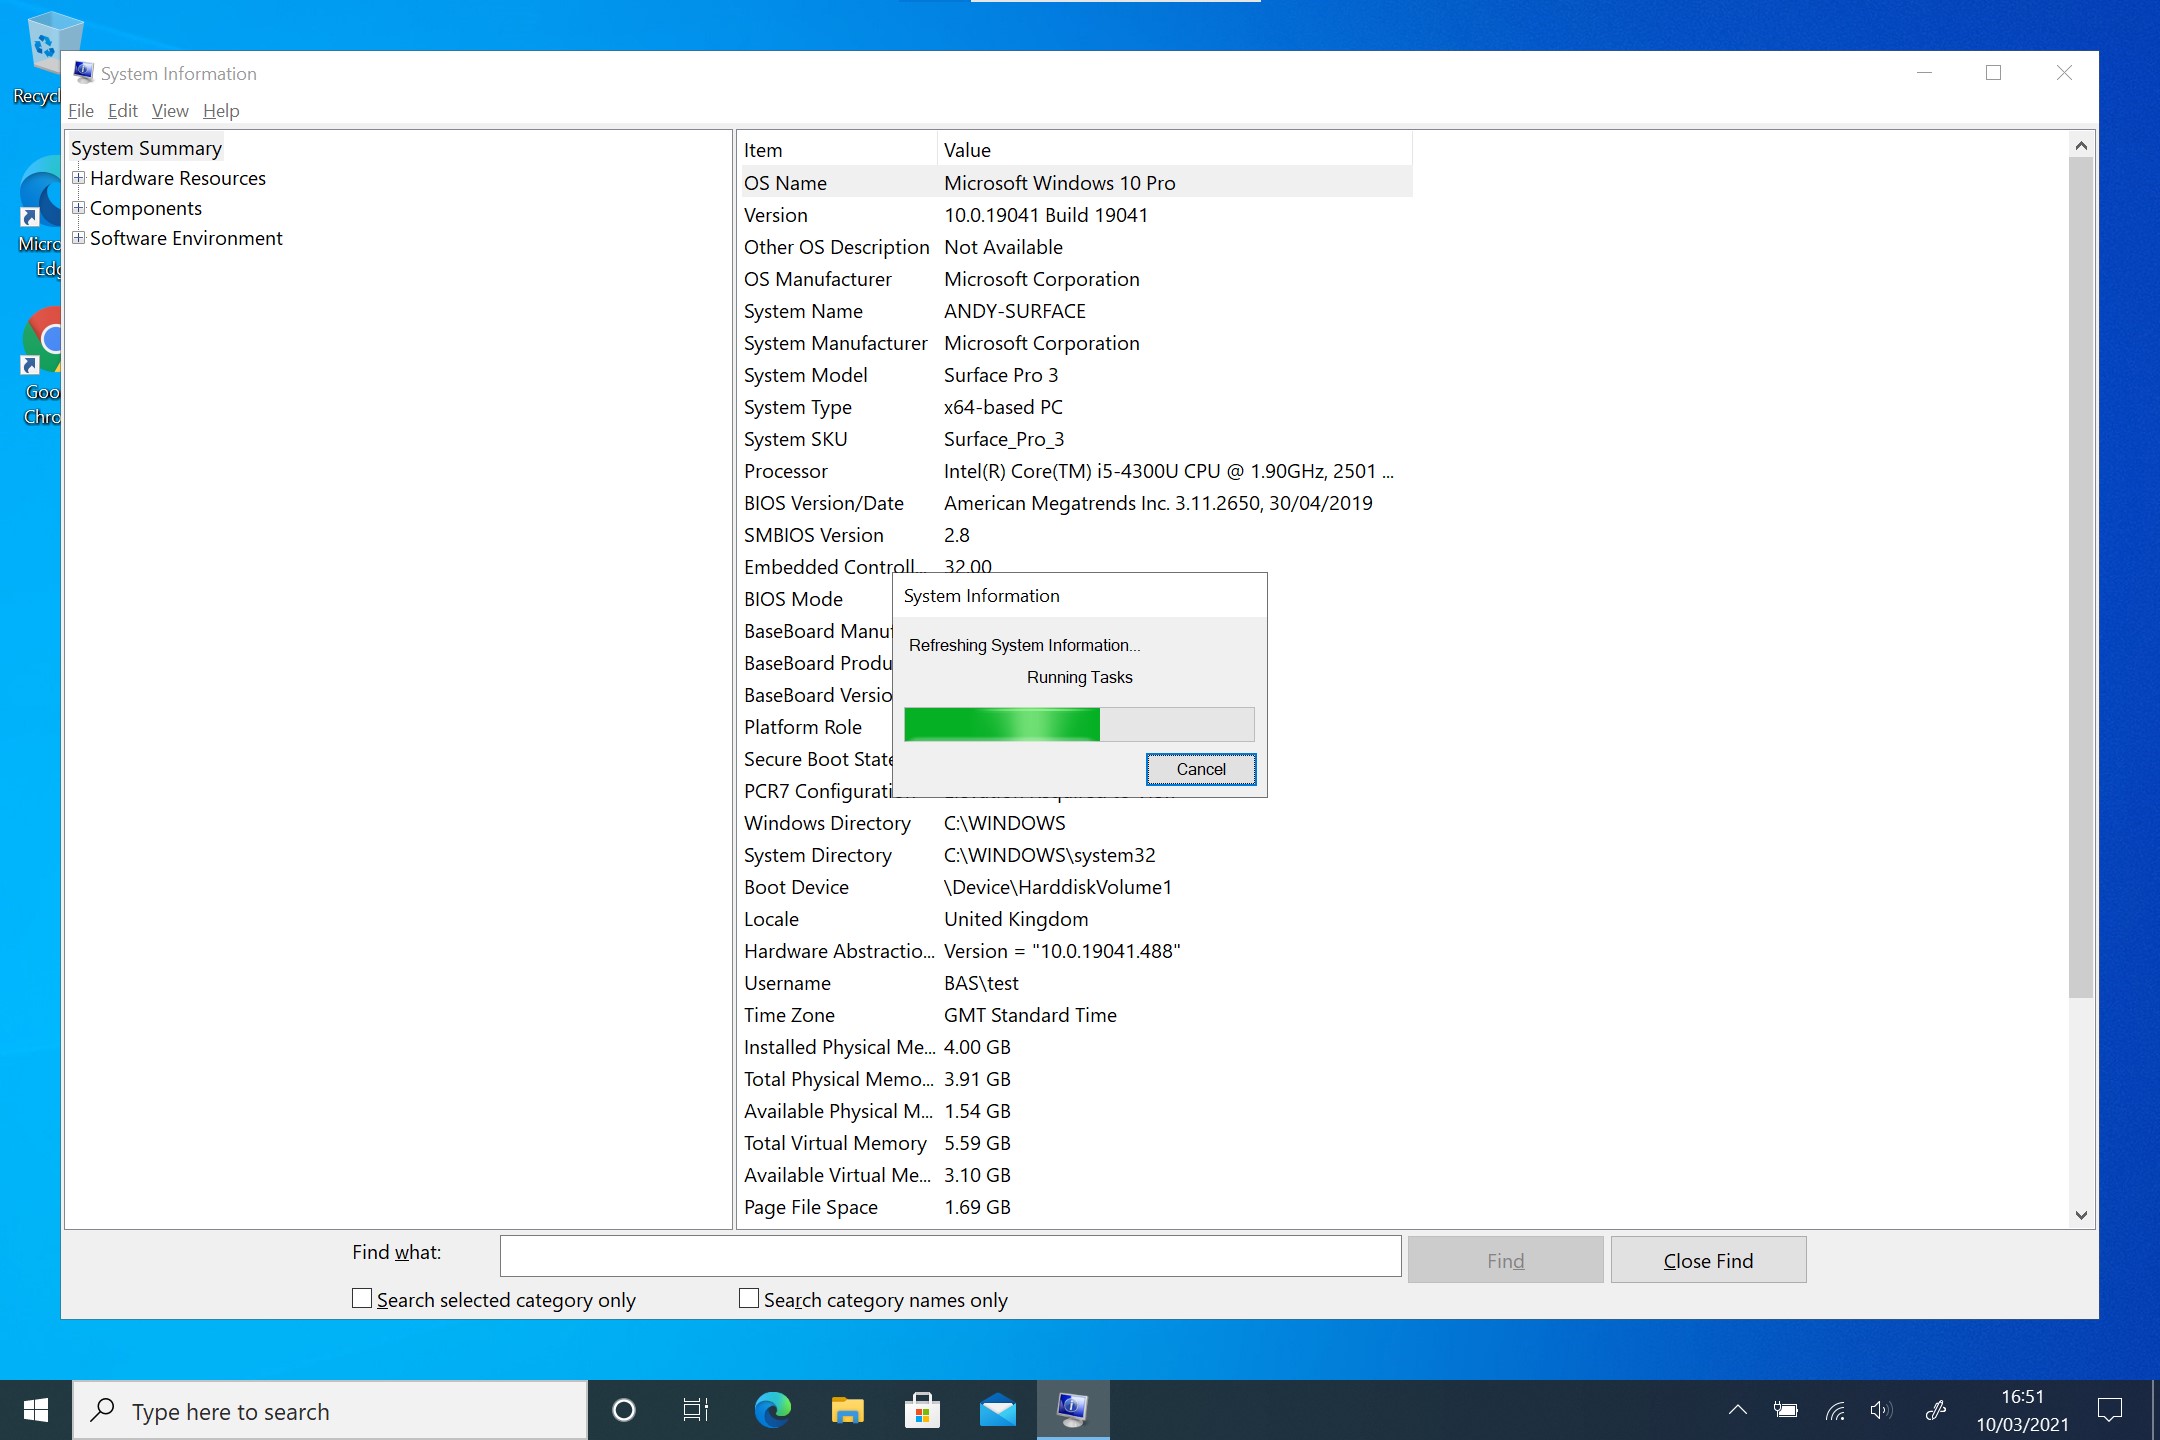Select value 10.0.19041 Build 19041
The width and height of the screenshot is (2160, 1440).
(x=1046, y=215)
